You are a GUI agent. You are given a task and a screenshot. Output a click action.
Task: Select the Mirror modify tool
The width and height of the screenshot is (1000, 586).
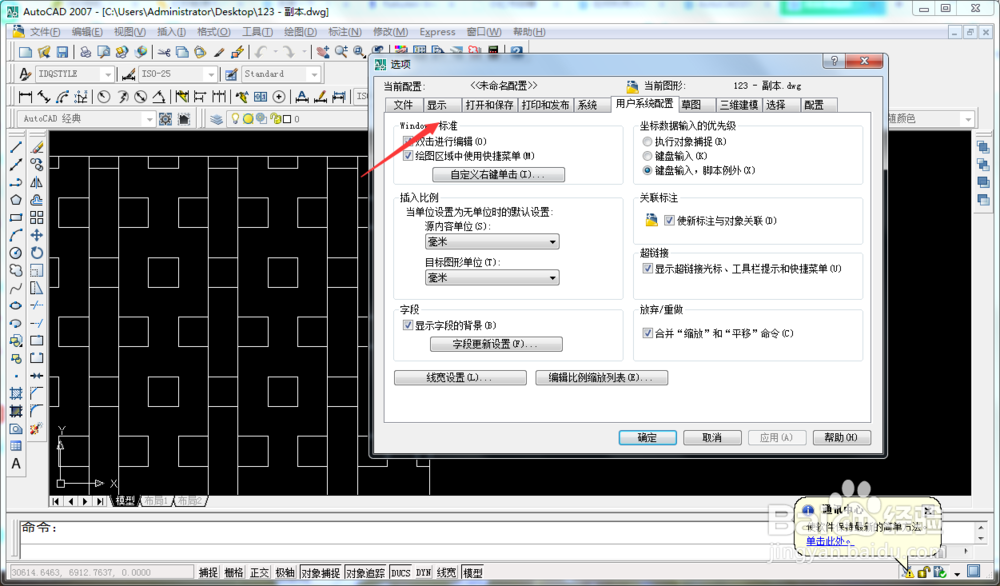point(37,182)
